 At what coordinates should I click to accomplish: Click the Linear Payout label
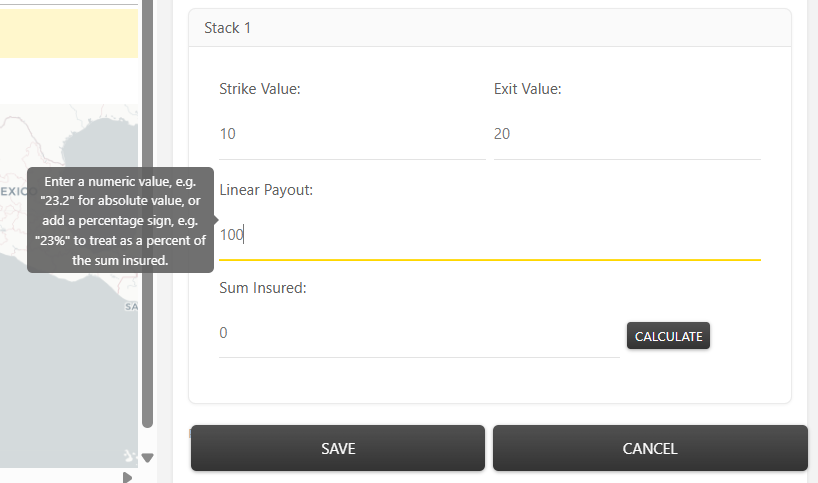(x=266, y=189)
